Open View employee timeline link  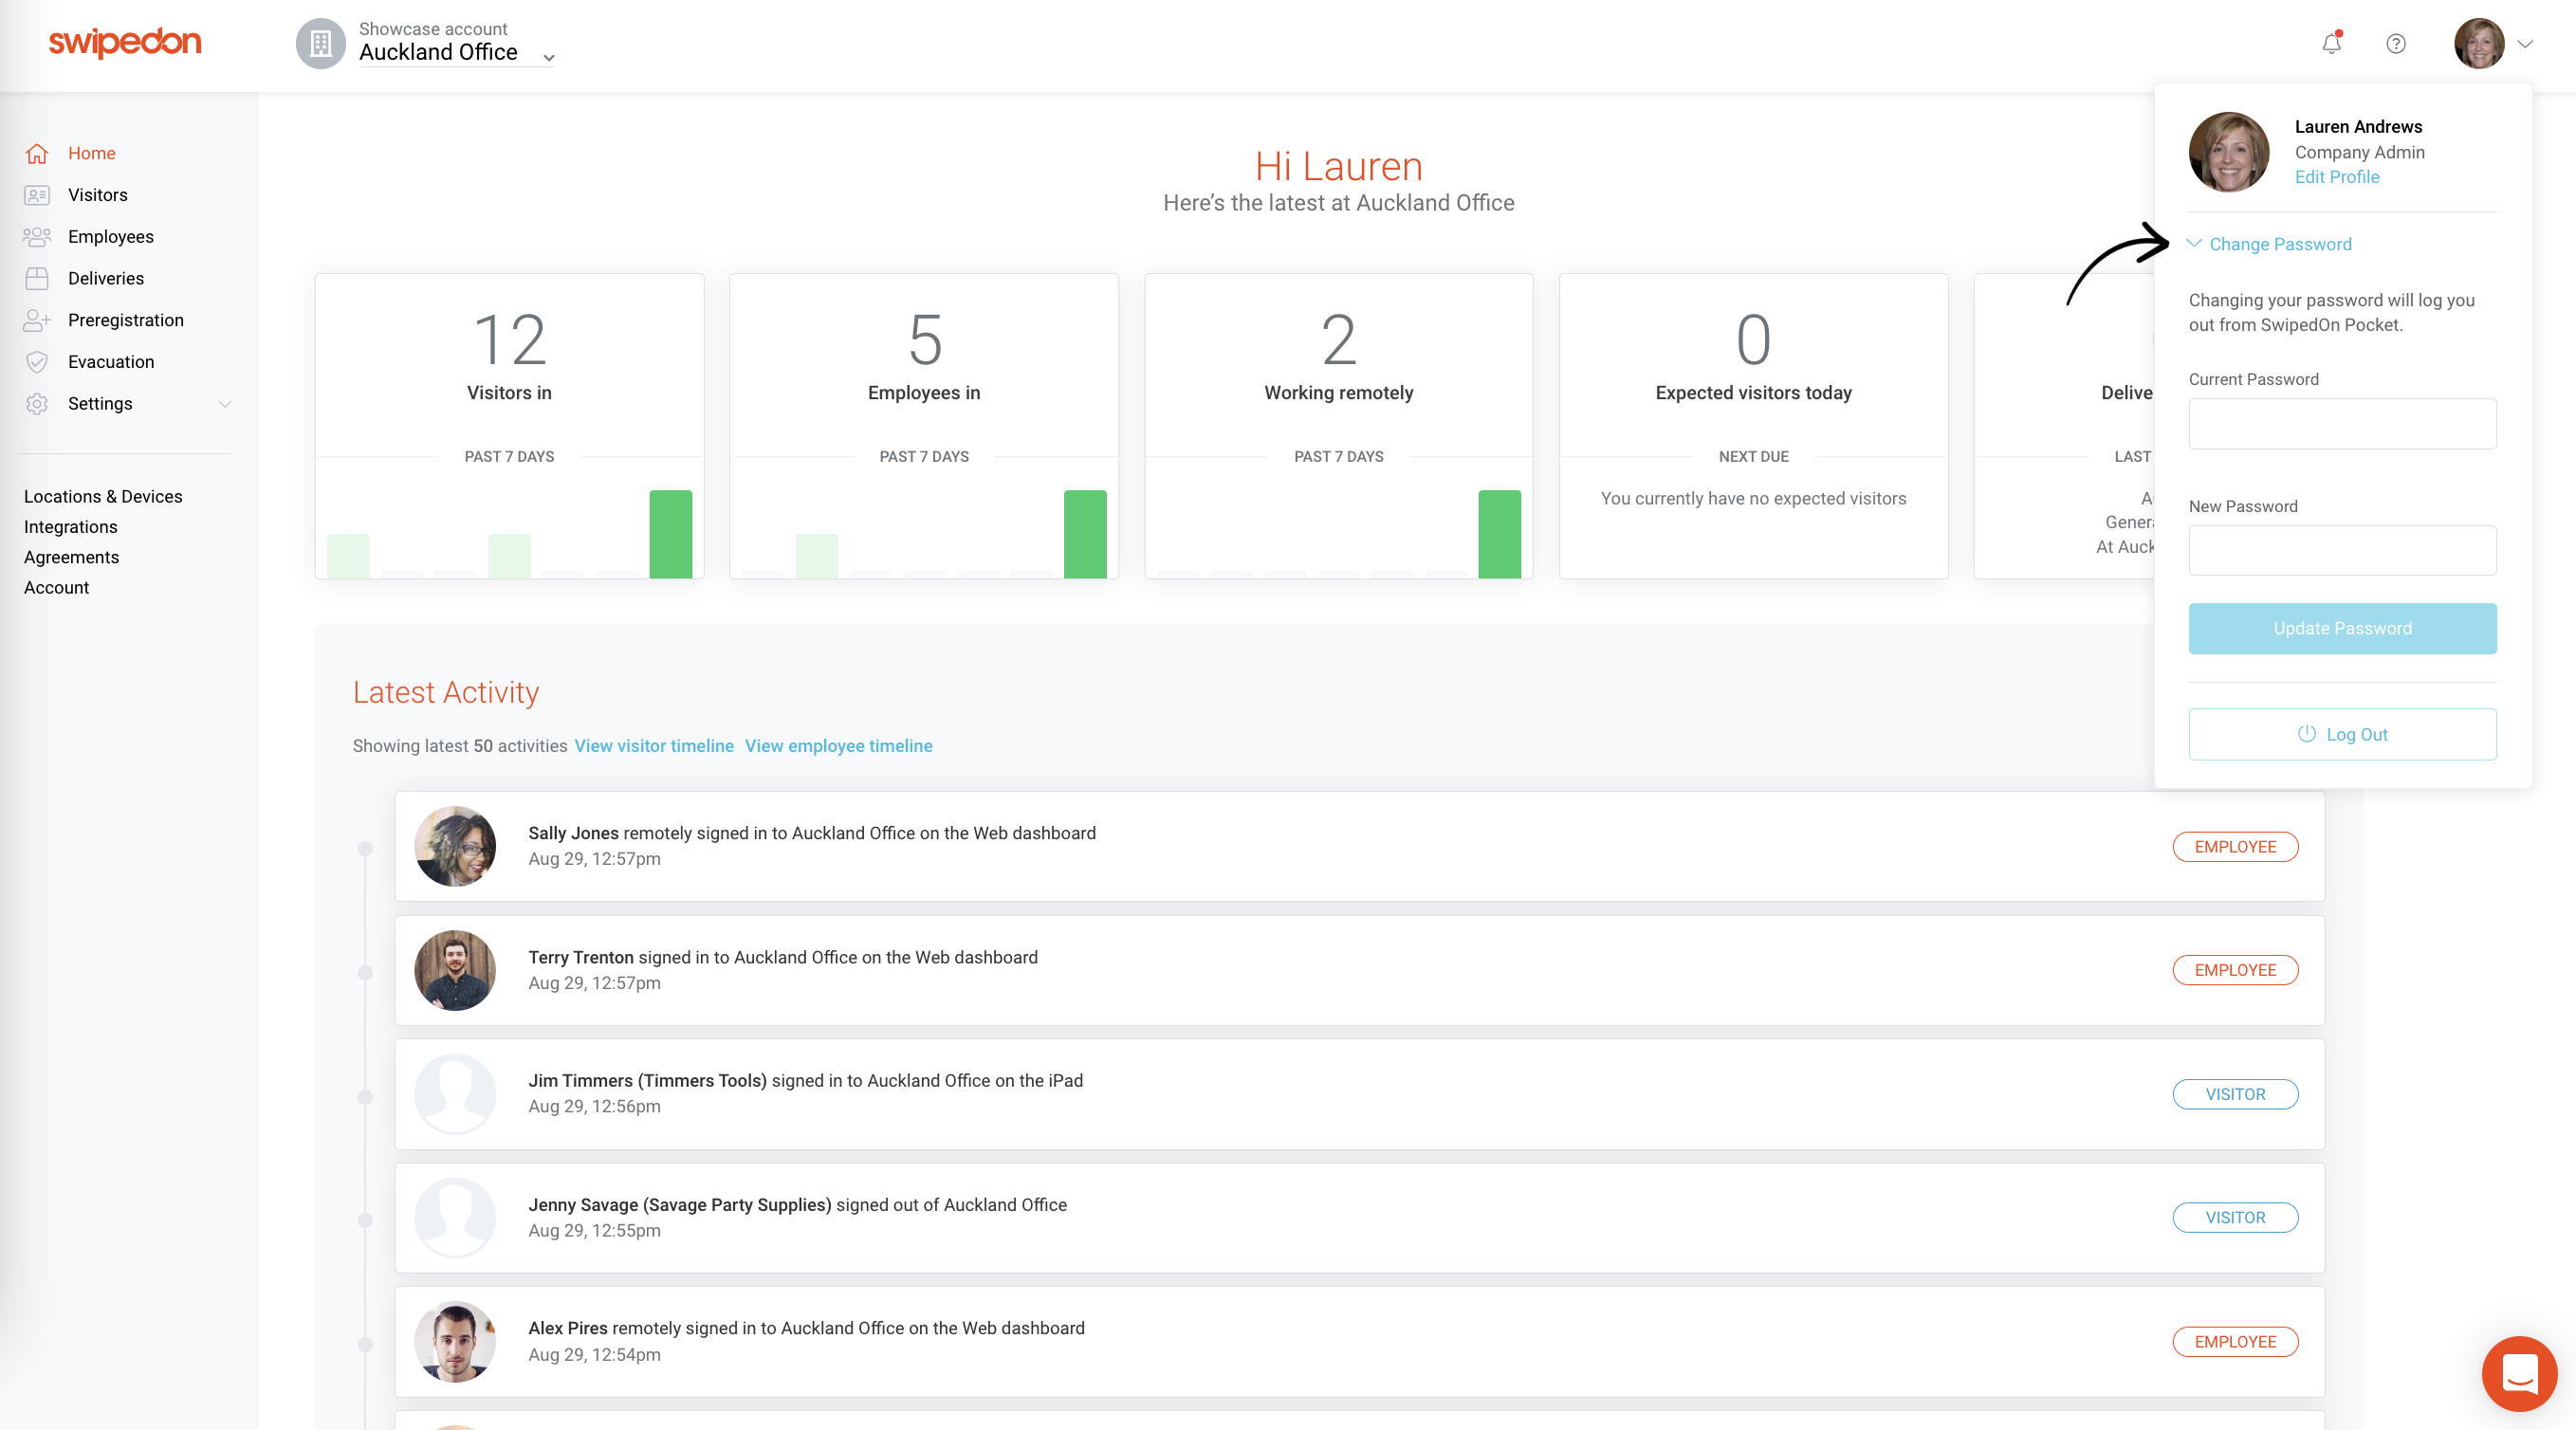click(838, 746)
